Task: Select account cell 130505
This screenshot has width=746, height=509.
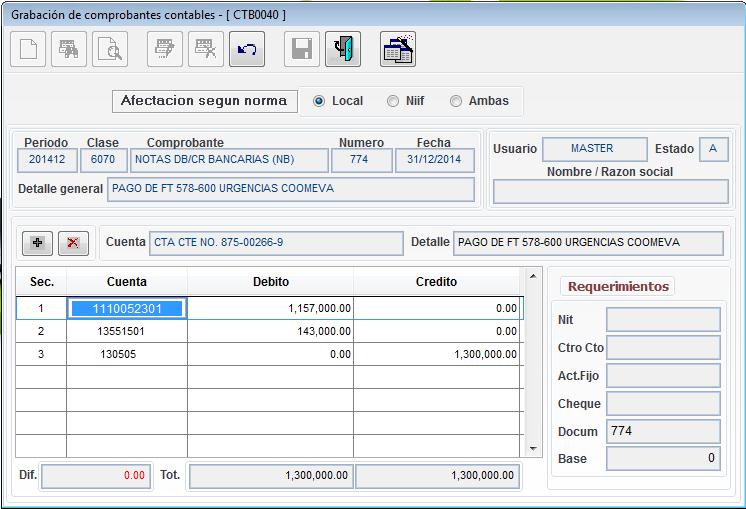Action: (x=127, y=354)
